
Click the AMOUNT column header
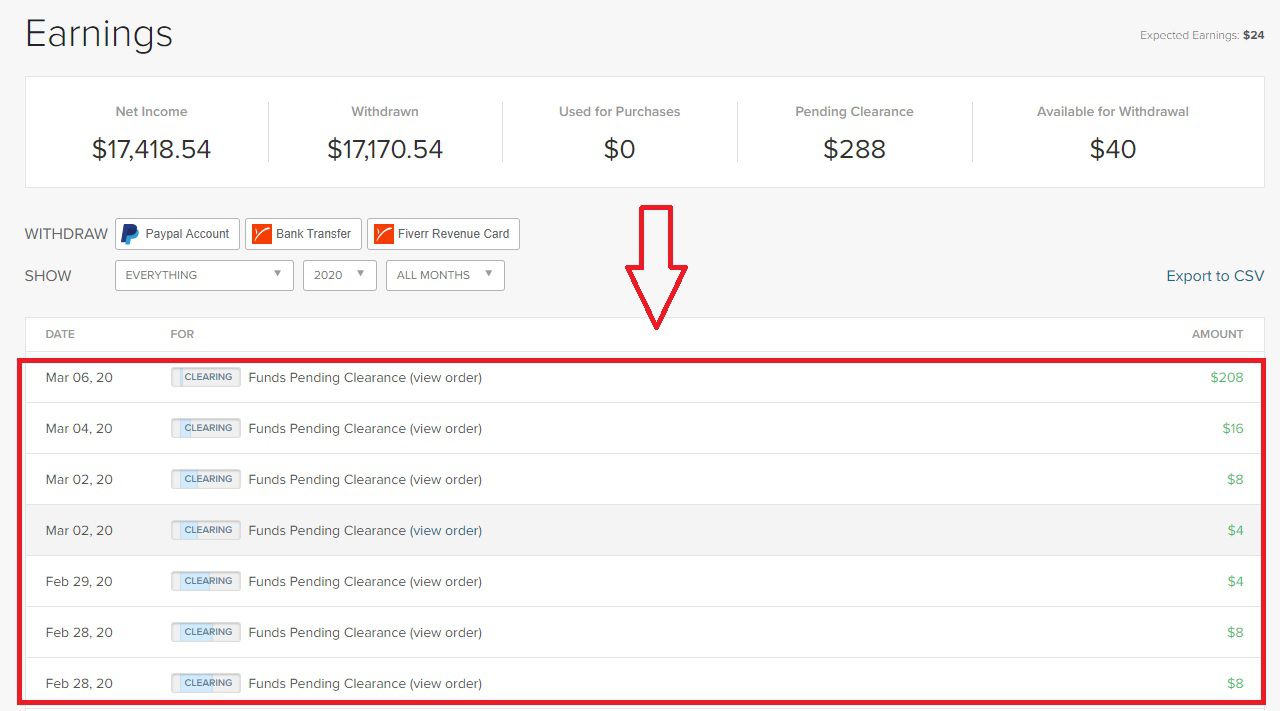tap(1217, 334)
